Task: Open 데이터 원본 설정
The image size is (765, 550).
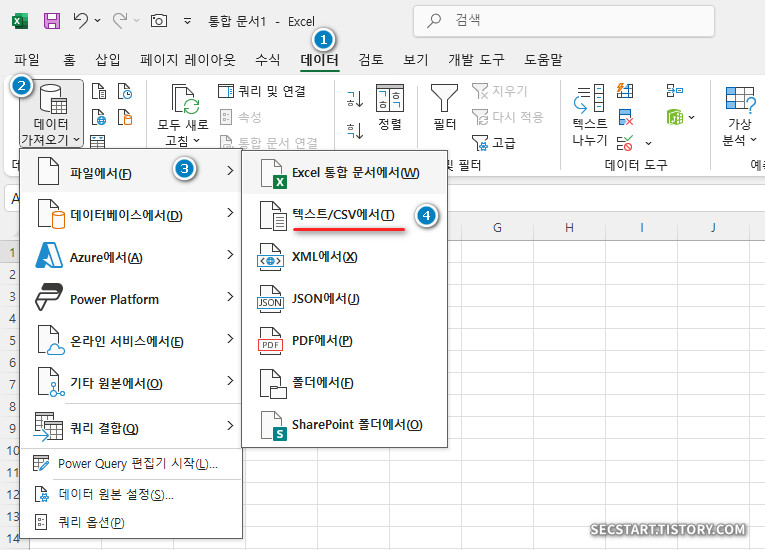Action: (x=131, y=495)
